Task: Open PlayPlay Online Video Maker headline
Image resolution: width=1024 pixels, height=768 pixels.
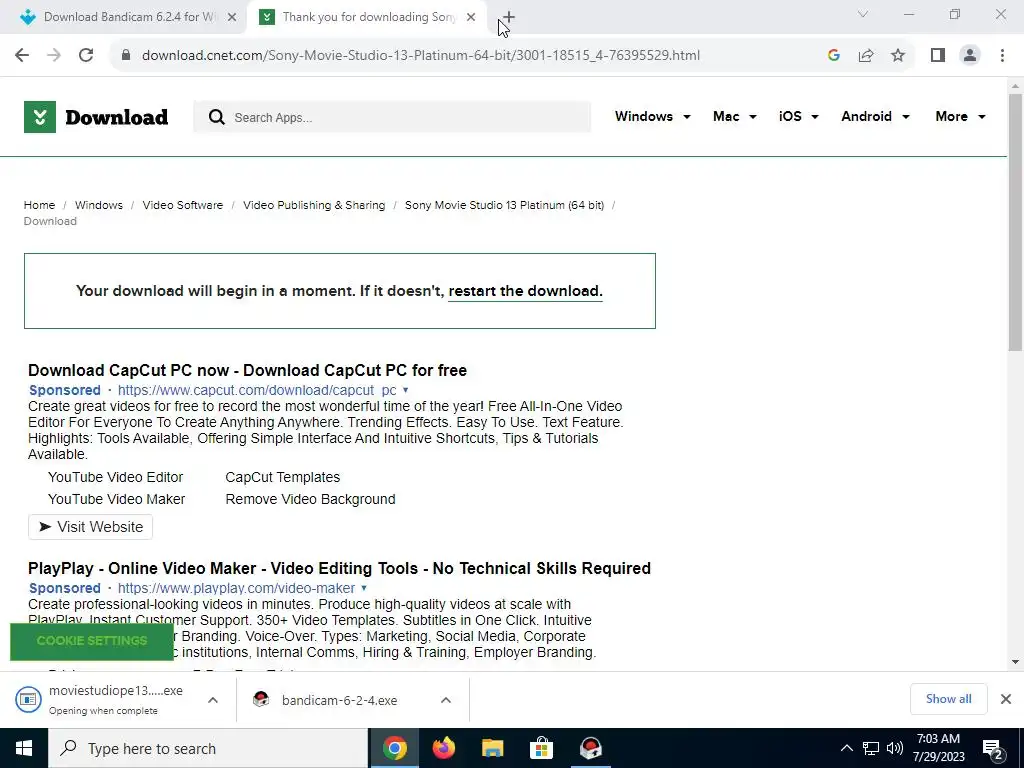Action: coord(340,568)
